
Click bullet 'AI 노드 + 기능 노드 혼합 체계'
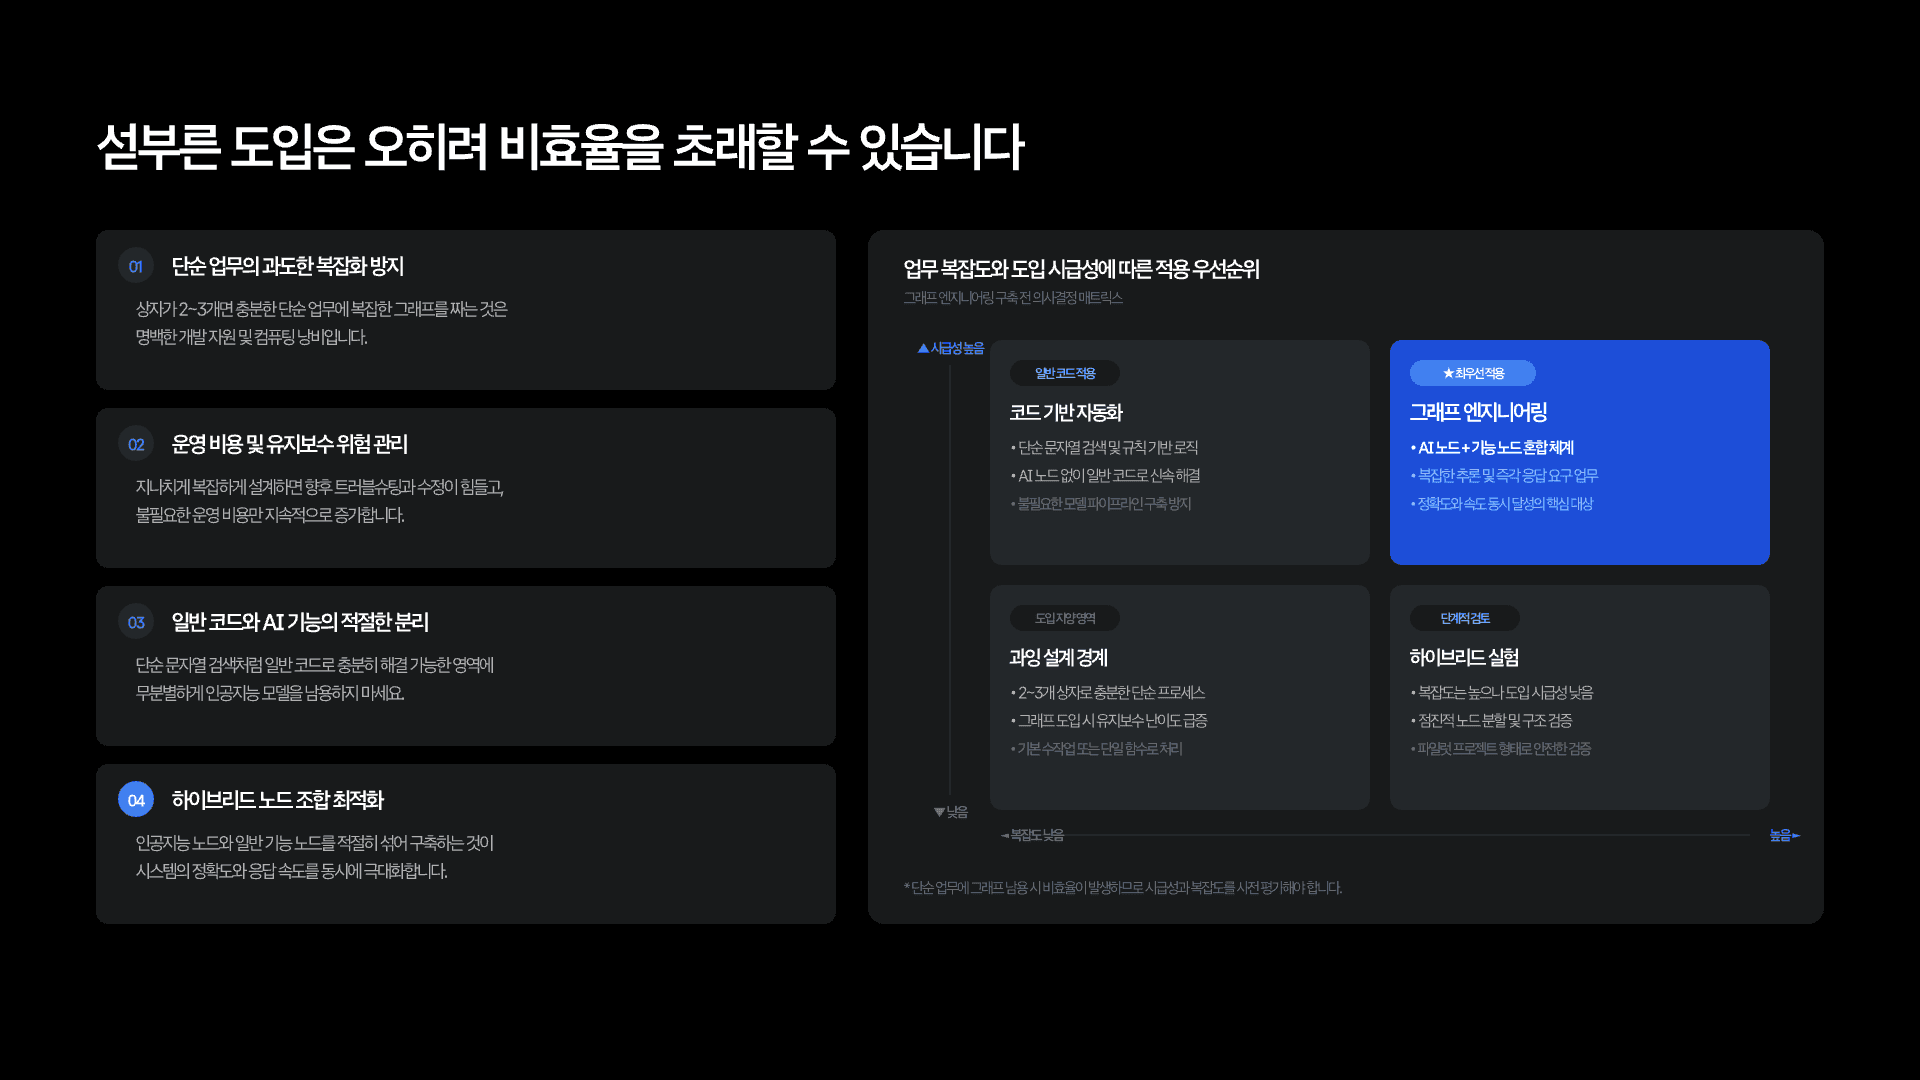pyautogui.click(x=1492, y=448)
